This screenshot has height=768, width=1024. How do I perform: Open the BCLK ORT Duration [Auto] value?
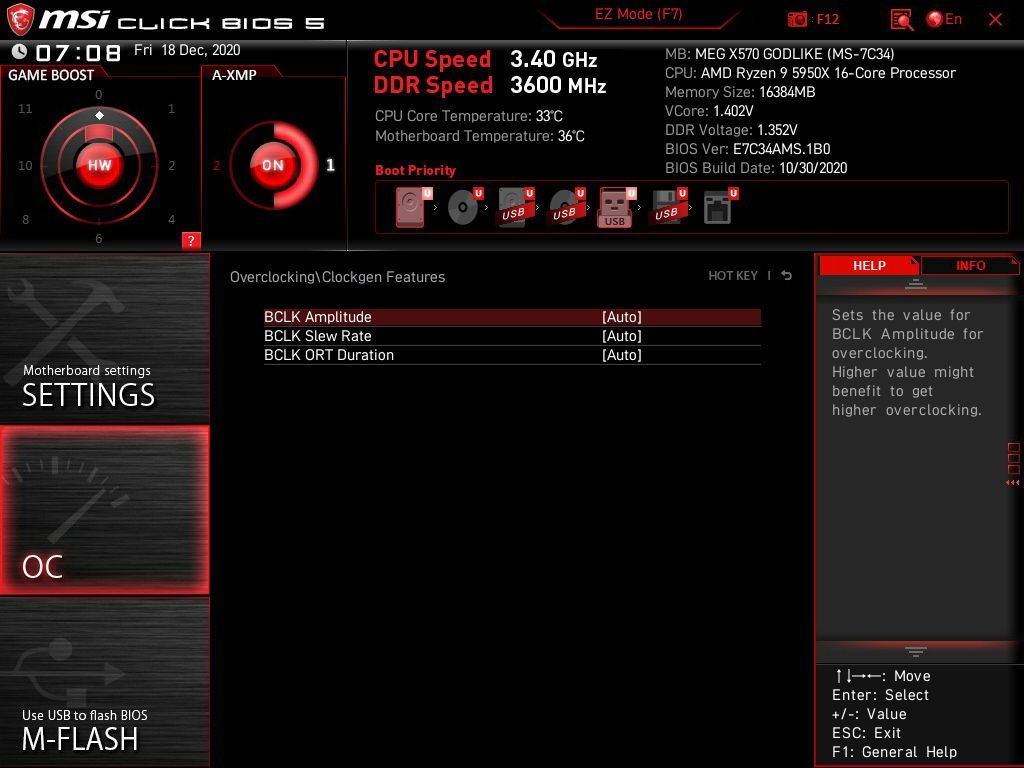(622, 355)
